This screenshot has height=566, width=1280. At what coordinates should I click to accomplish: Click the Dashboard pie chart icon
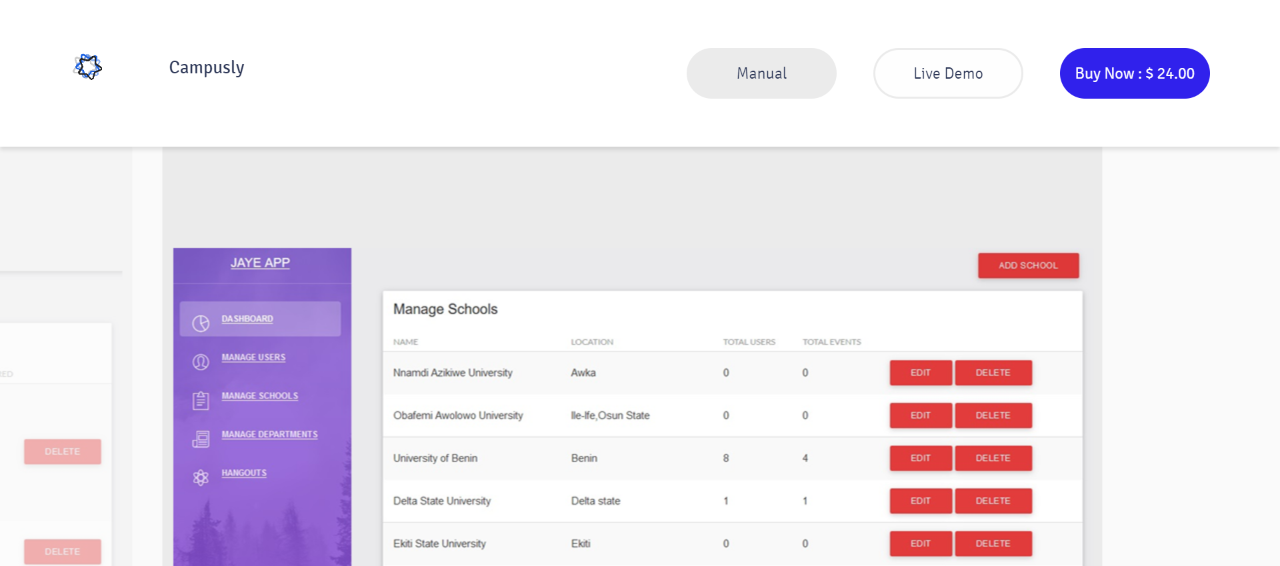(201, 323)
